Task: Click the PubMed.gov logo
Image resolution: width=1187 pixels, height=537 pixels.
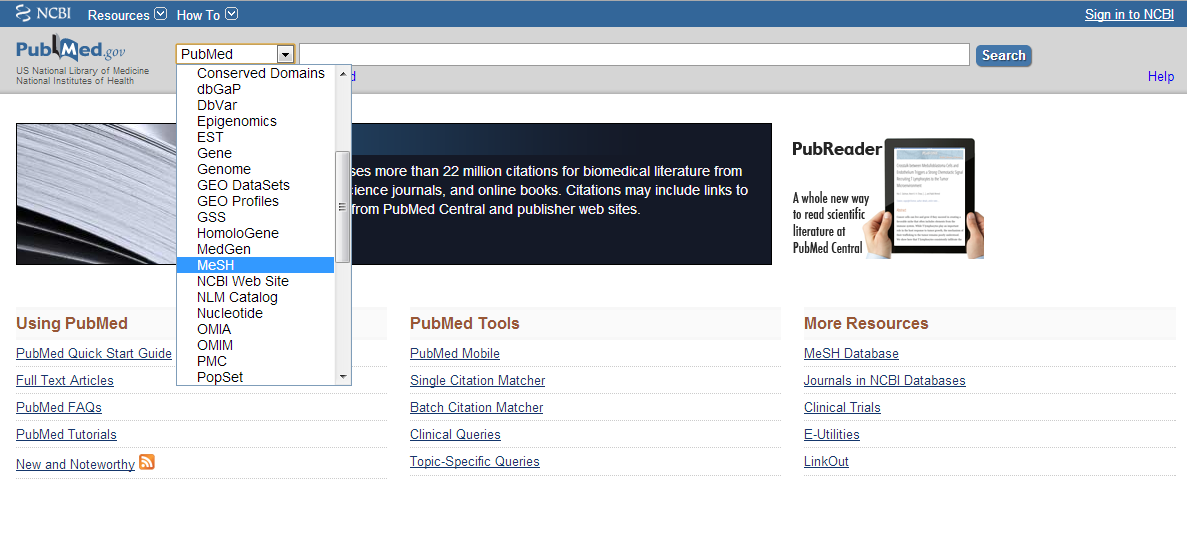Action: pos(71,50)
